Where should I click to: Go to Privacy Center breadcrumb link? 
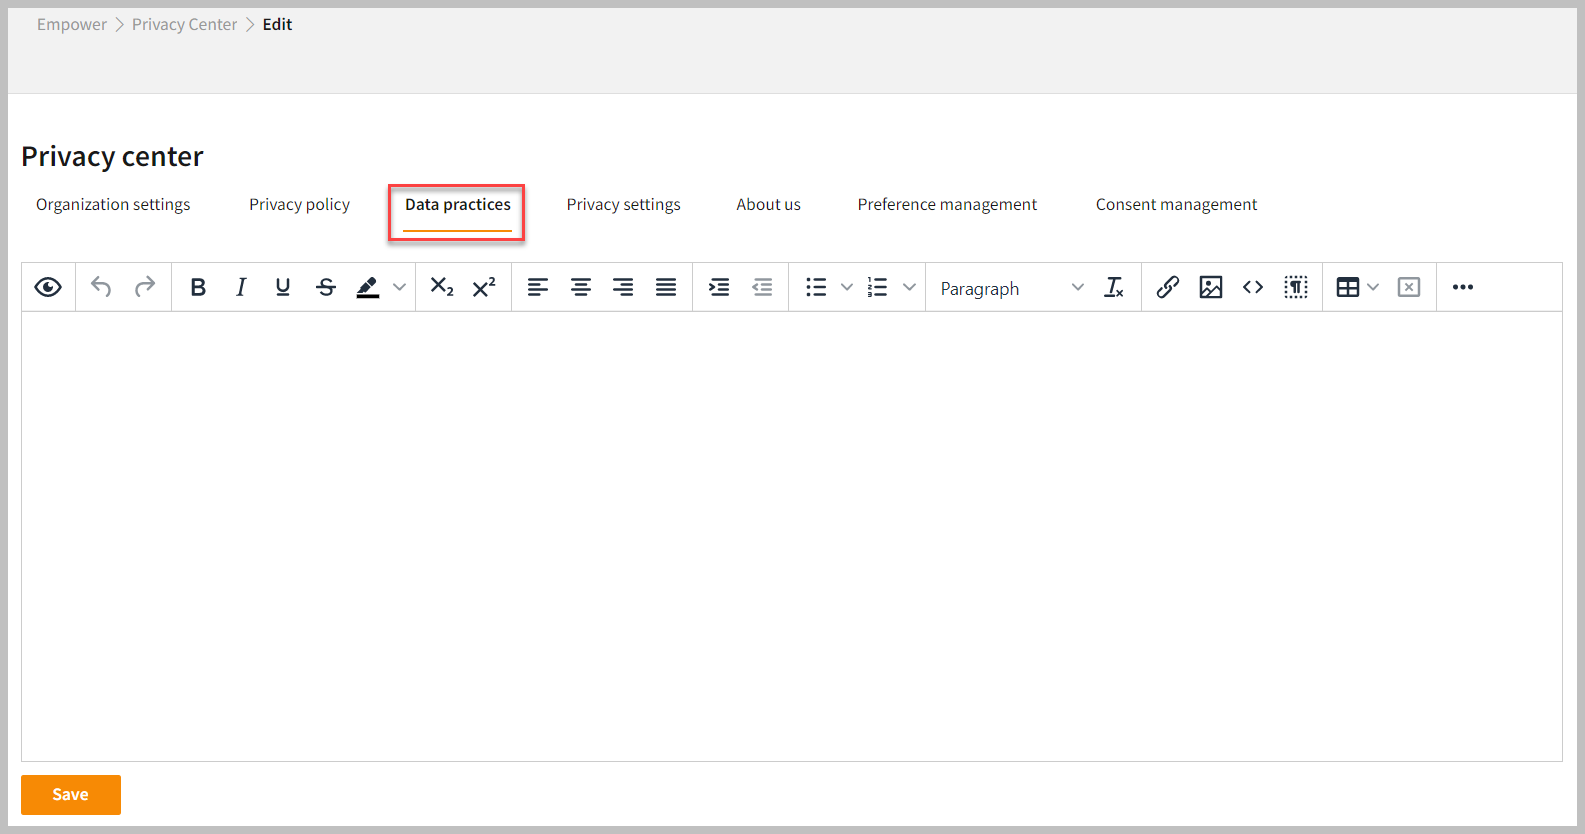185,25
